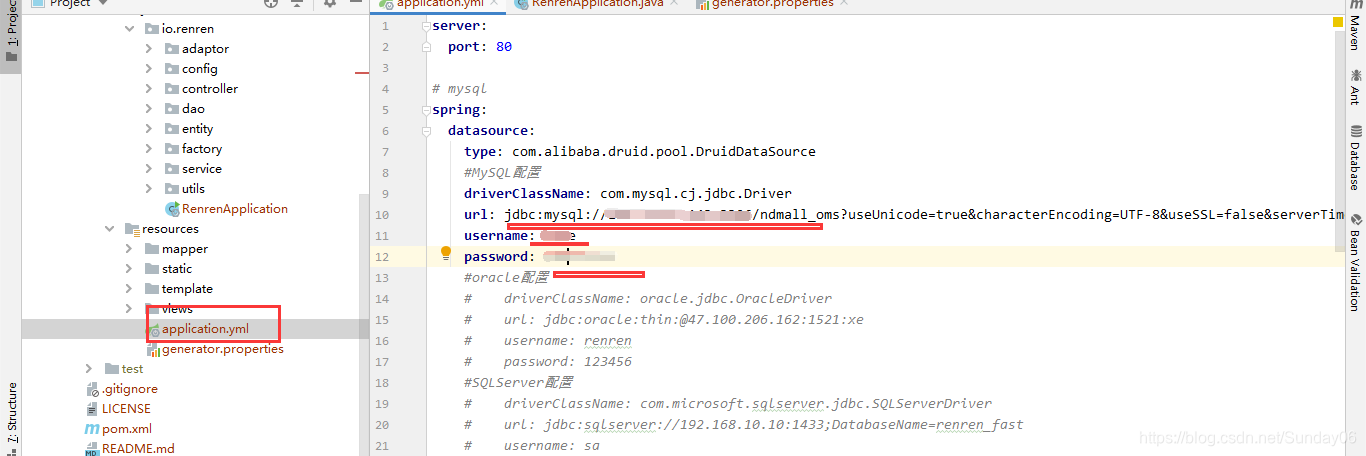Image resolution: width=1366 pixels, height=456 pixels.
Task: Select the RenrenApplication class in the tree
Action: tap(226, 209)
